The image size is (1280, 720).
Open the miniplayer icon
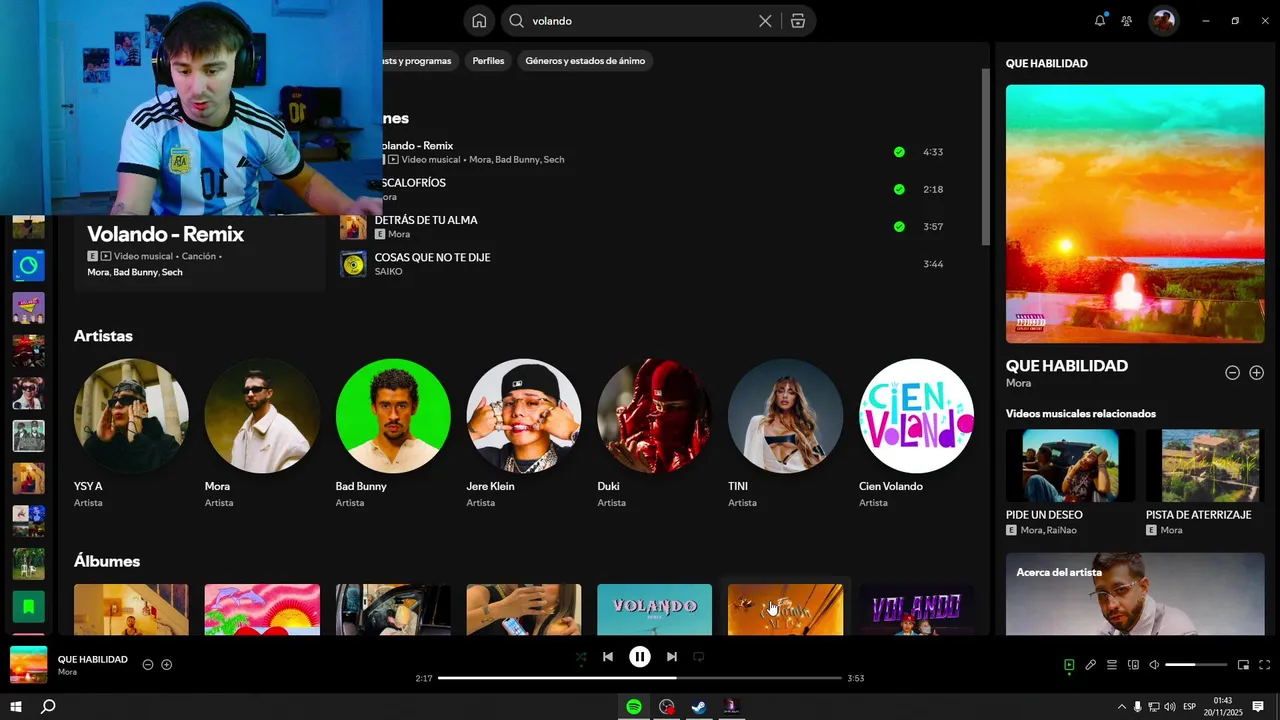point(1243,665)
